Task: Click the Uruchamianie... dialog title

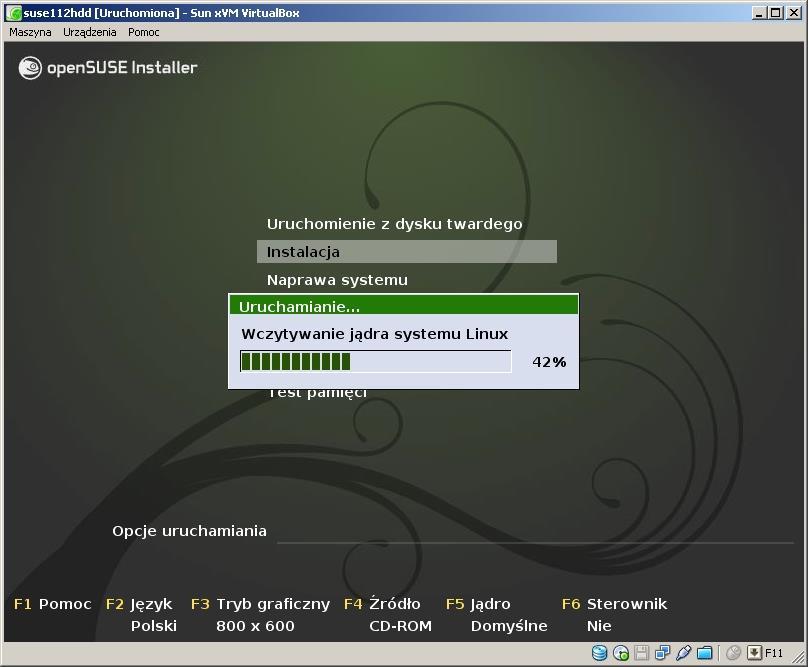Action: point(299,307)
